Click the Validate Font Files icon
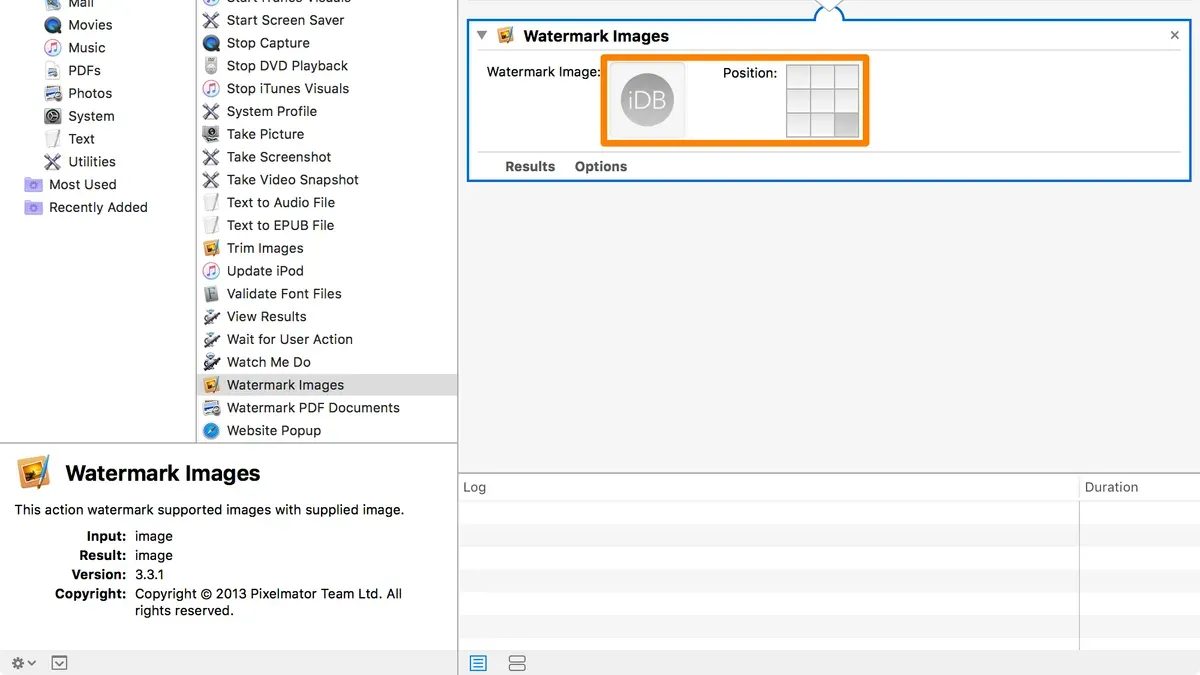The height and width of the screenshot is (675, 1200). point(211,294)
